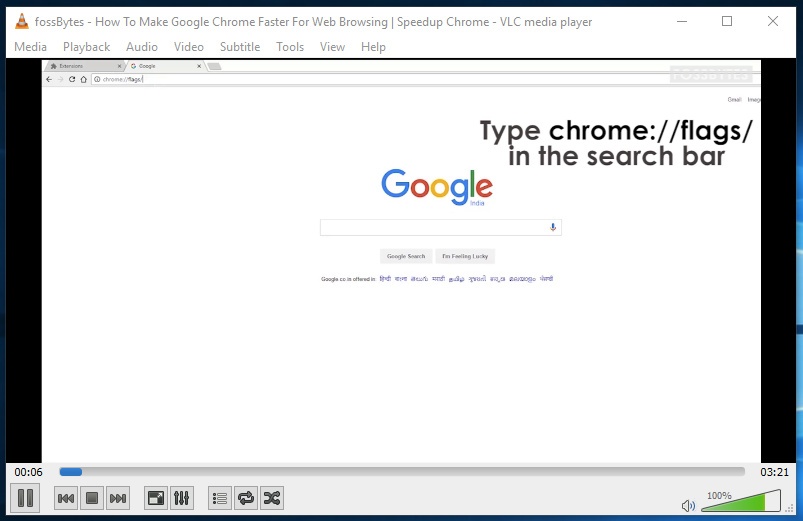Viewport: 803px width, 521px height.
Task: Show extended settings equalizer icon
Action: pyautogui.click(x=181, y=498)
